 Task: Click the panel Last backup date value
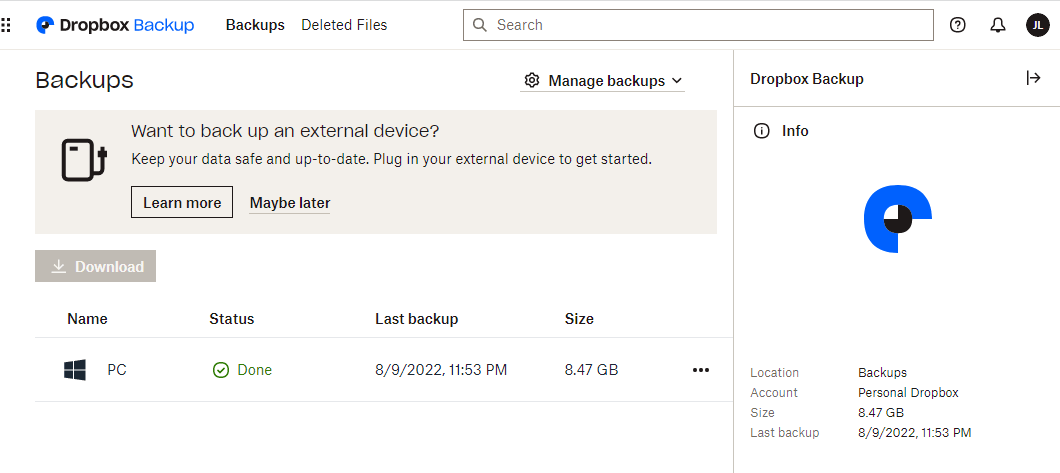point(915,432)
